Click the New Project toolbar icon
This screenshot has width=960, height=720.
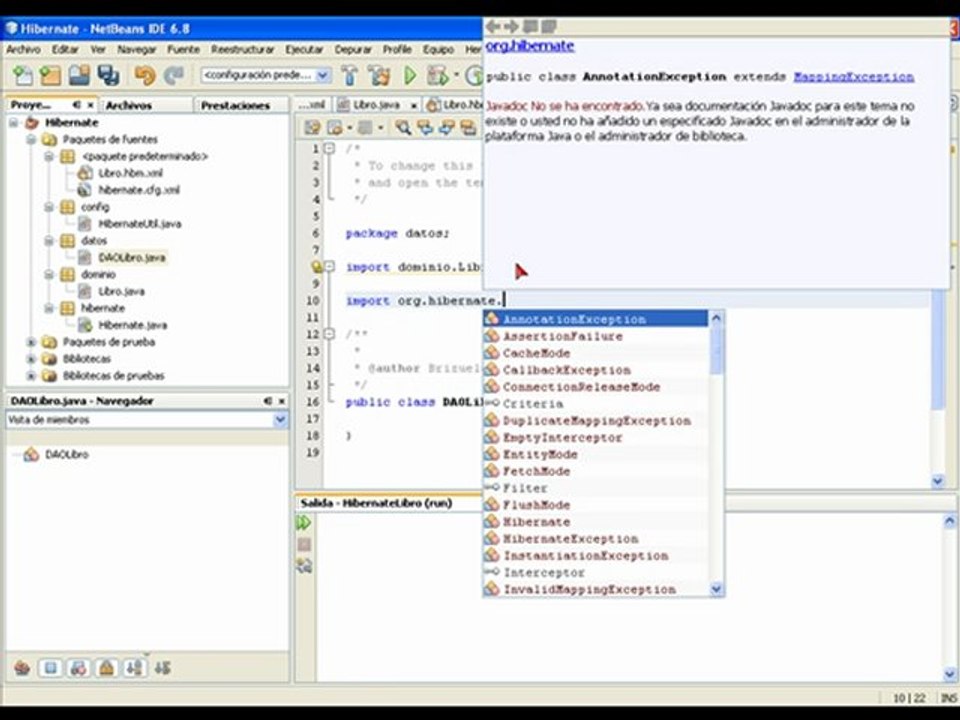(50, 75)
